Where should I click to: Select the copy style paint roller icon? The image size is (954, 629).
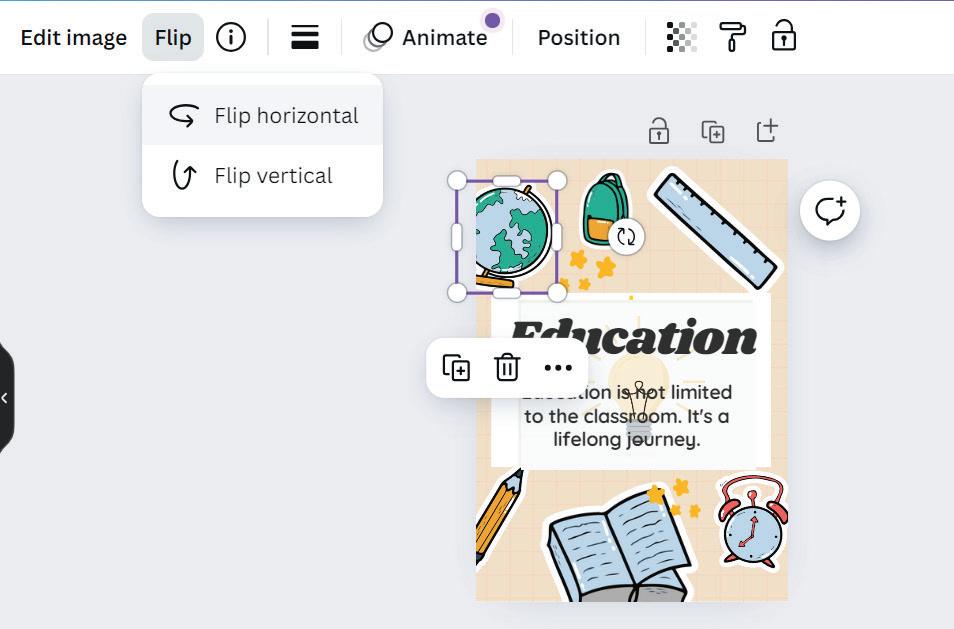[x=733, y=37]
